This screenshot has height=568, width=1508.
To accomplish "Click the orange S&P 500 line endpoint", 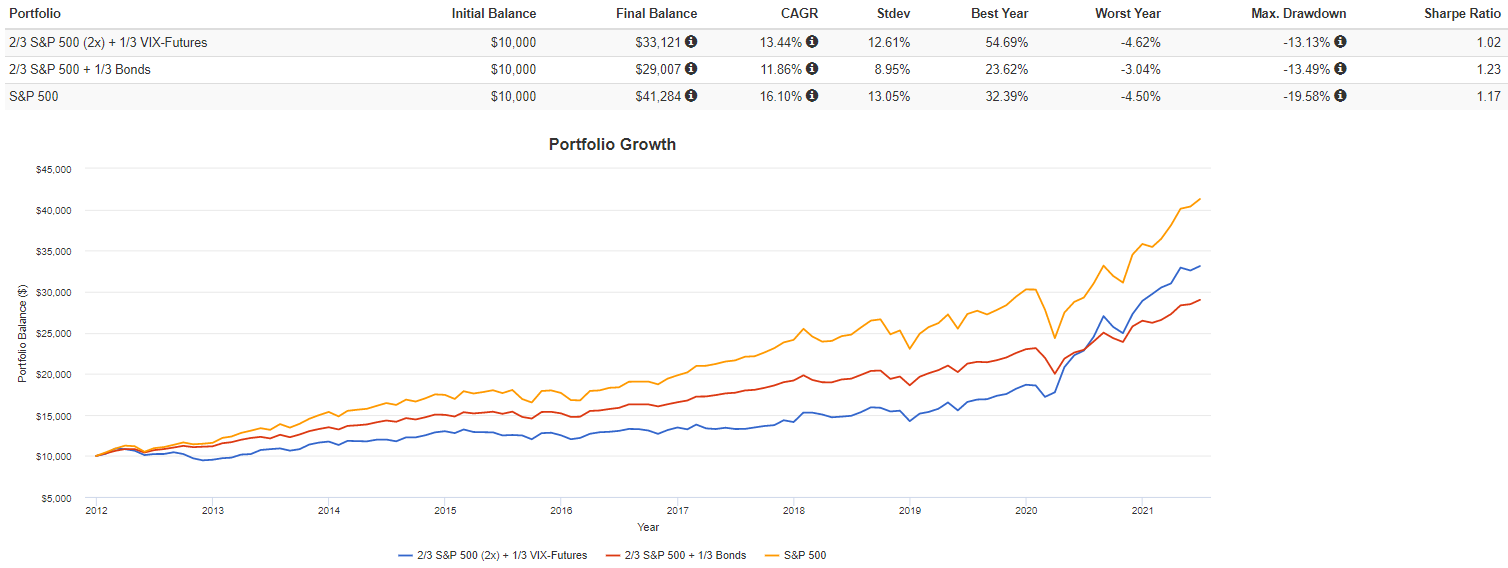I will 1200,199.
